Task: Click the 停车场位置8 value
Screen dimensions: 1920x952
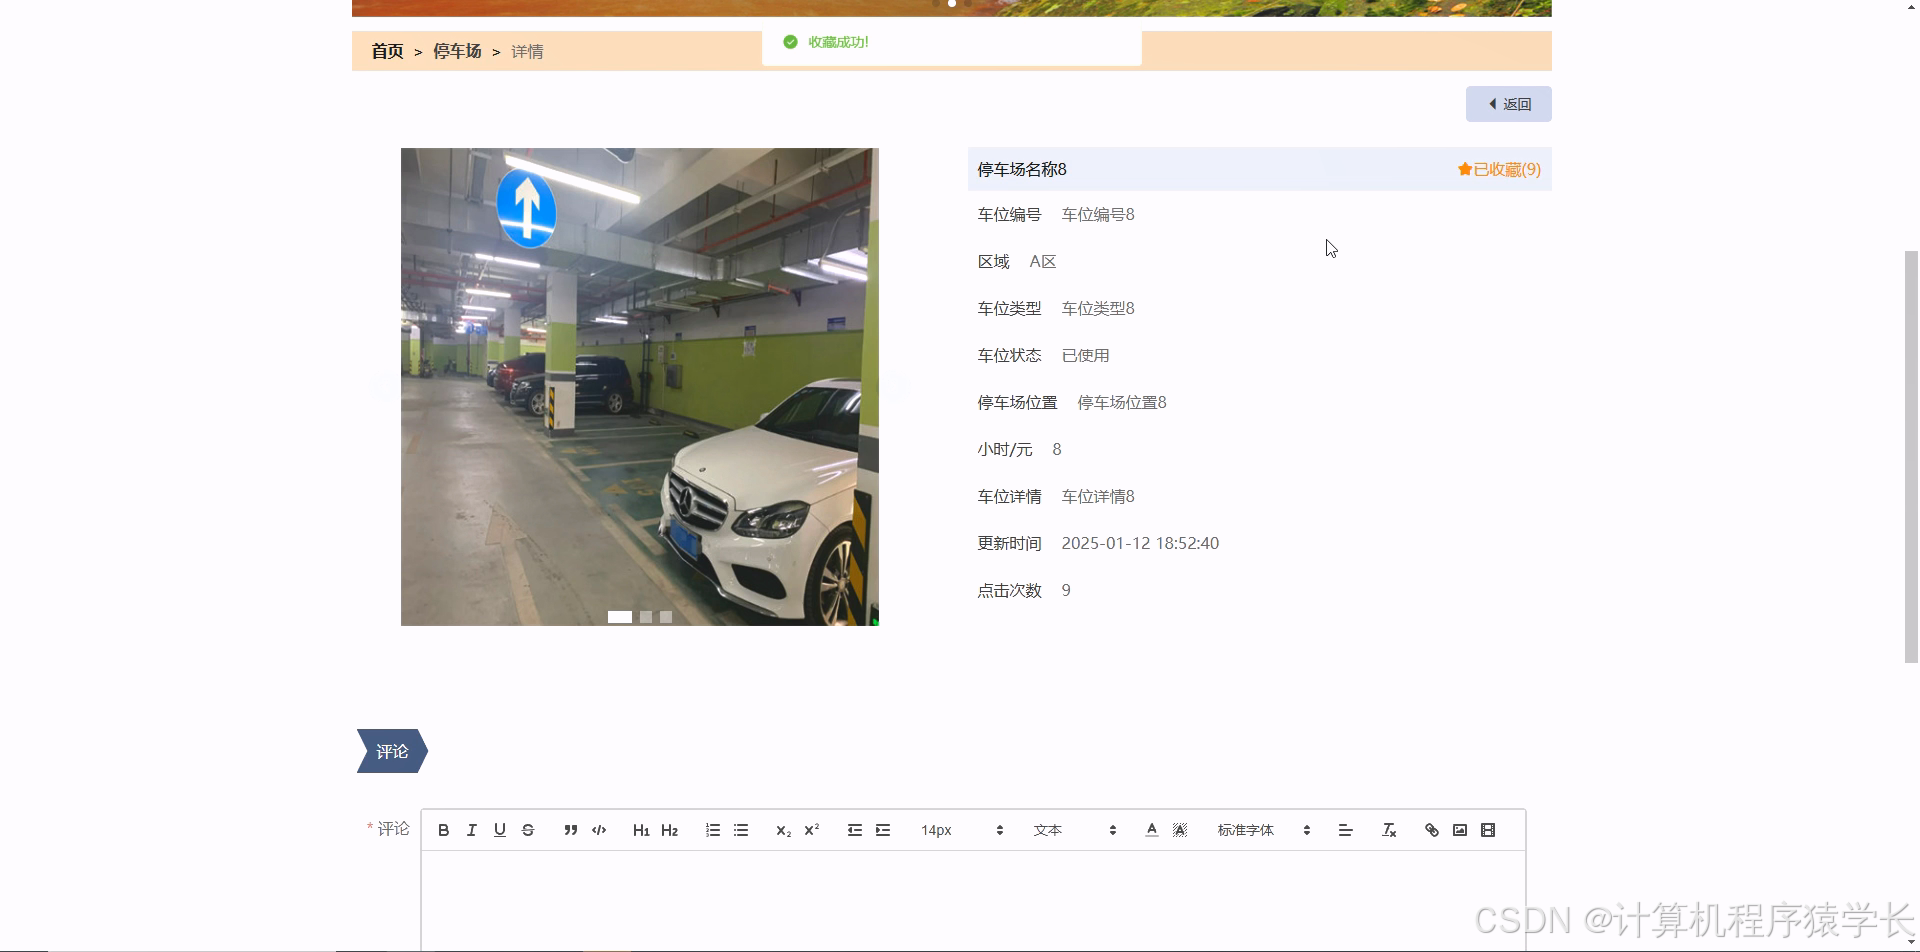Action: pos(1122,403)
